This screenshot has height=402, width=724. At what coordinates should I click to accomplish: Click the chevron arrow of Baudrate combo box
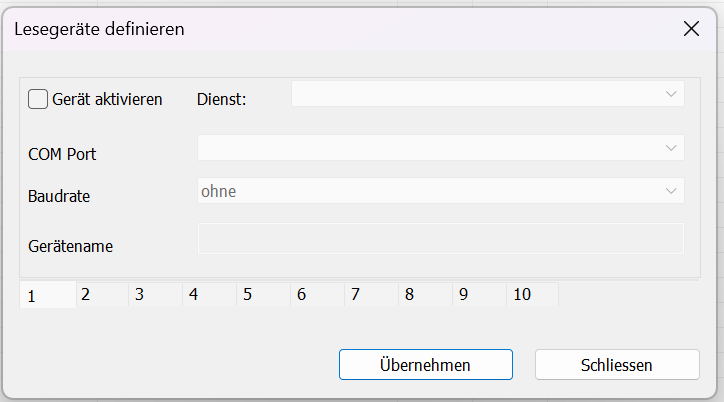pos(671,191)
